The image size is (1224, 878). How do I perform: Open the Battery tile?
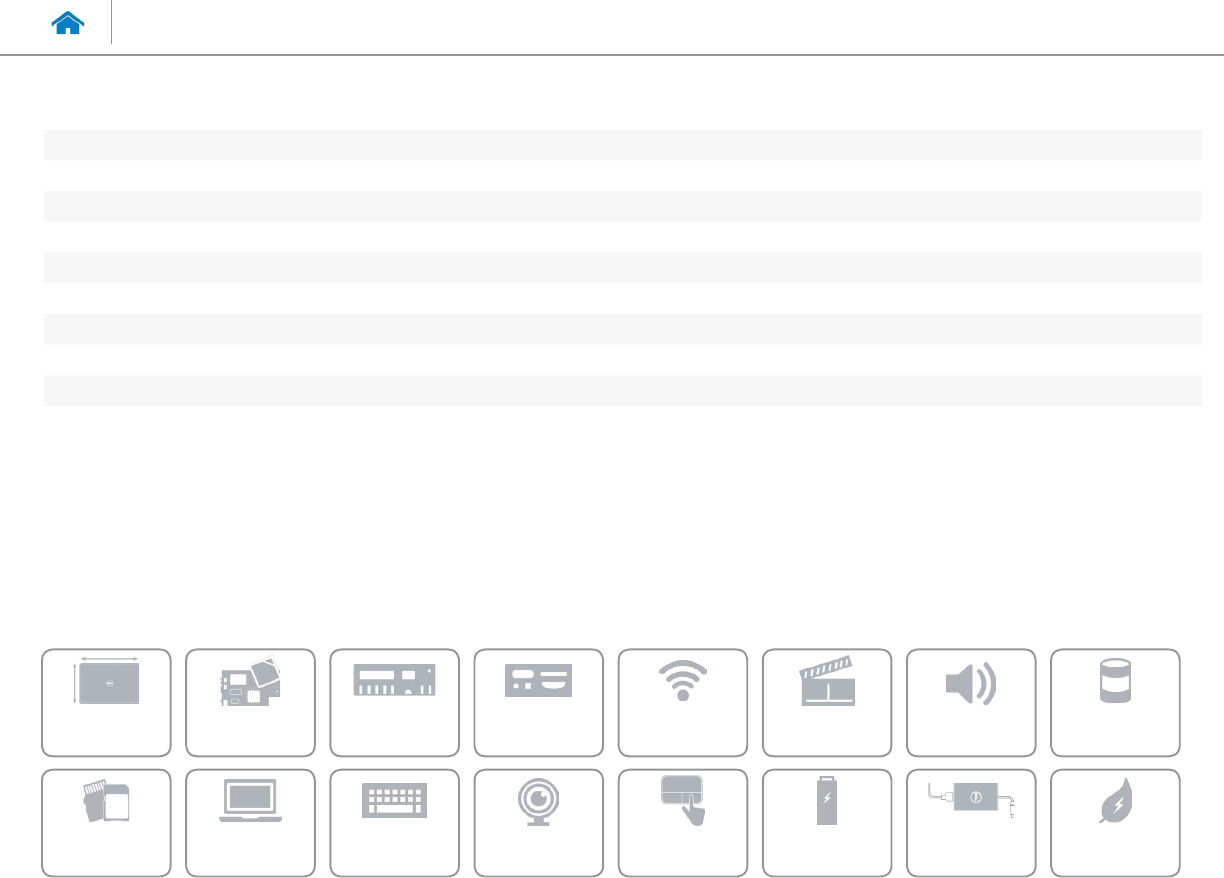click(826, 822)
